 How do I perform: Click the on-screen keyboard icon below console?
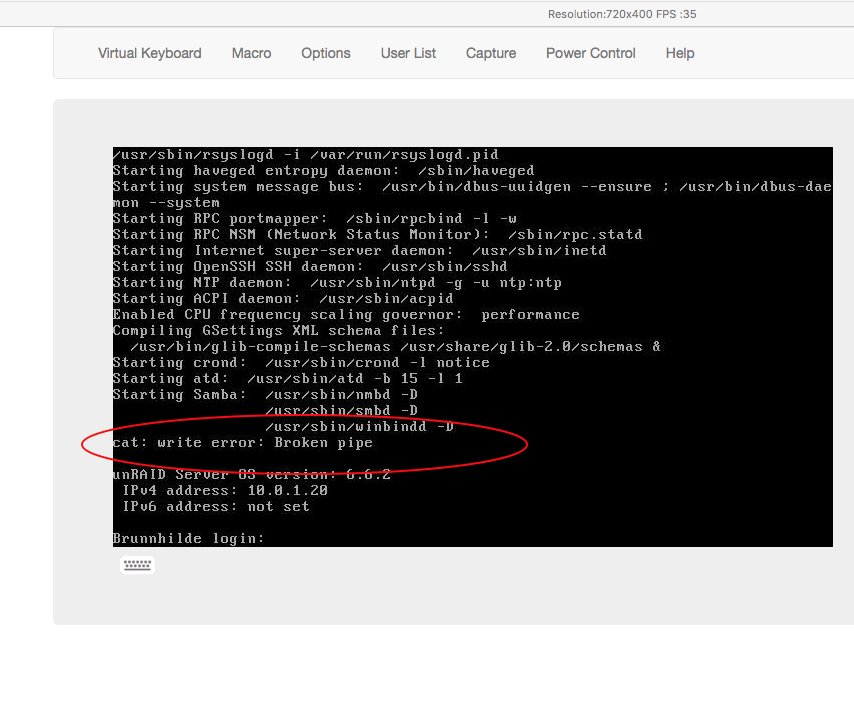pyautogui.click(x=137, y=565)
